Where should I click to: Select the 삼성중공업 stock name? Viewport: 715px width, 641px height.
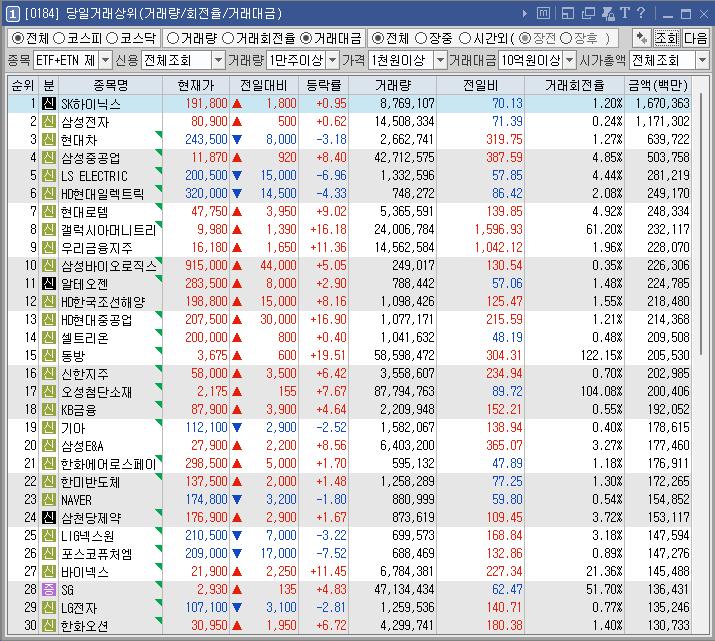pos(90,158)
